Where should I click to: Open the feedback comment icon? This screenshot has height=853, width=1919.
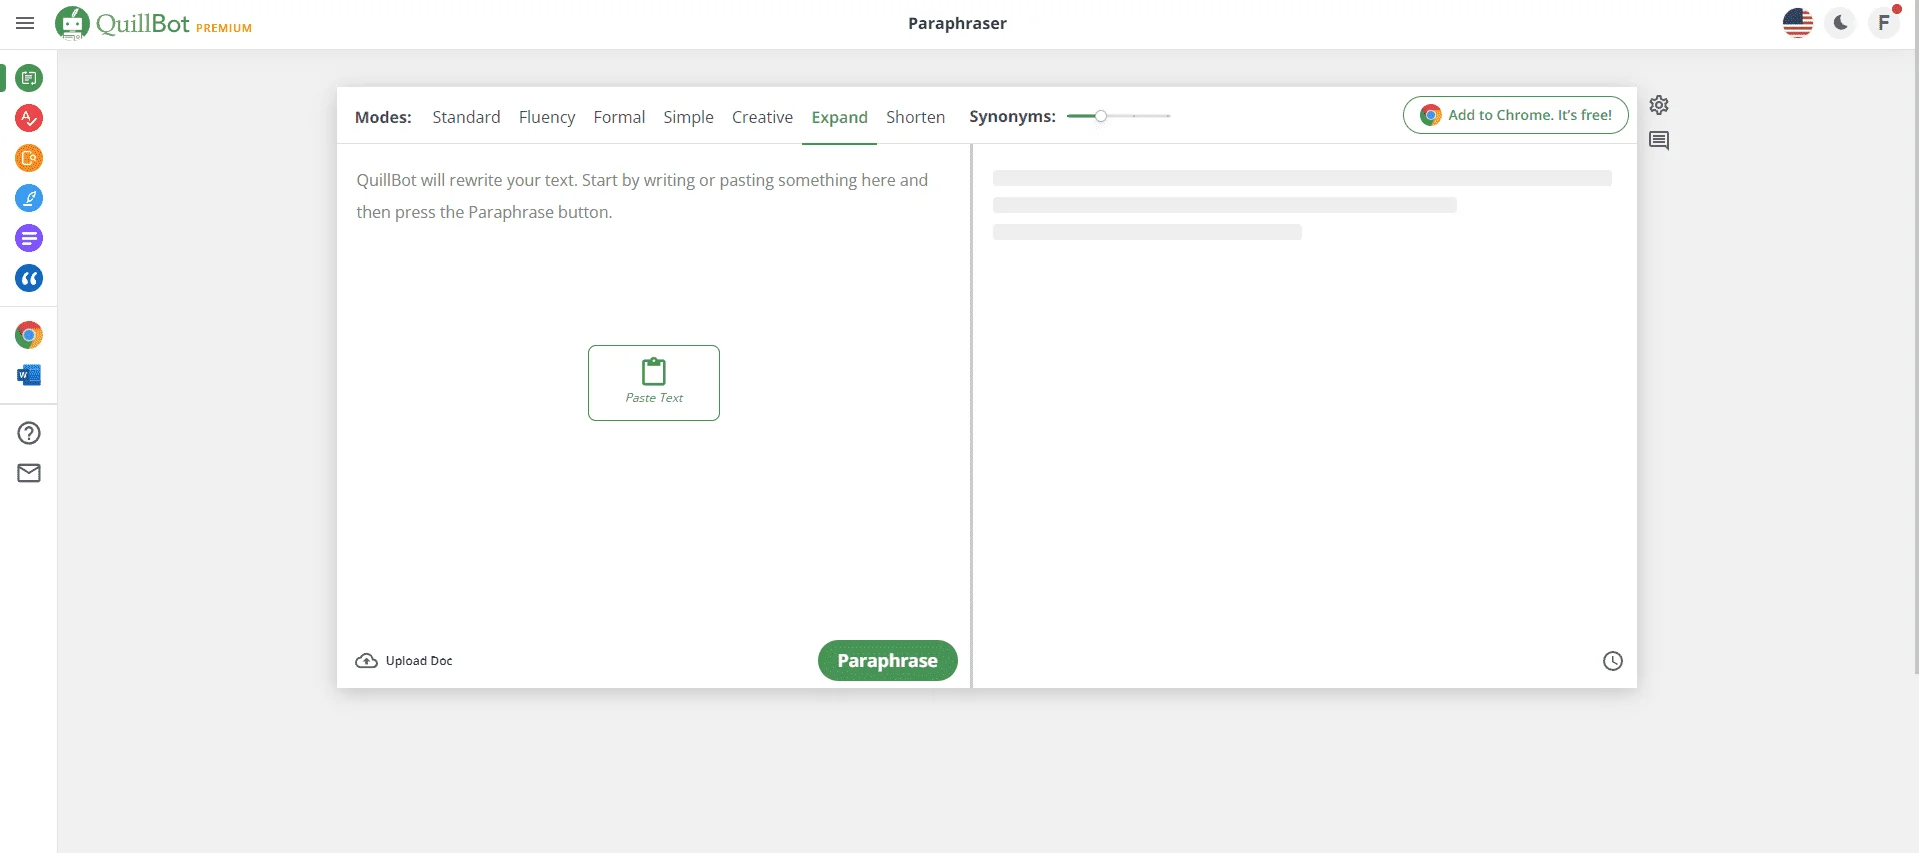[1659, 141]
